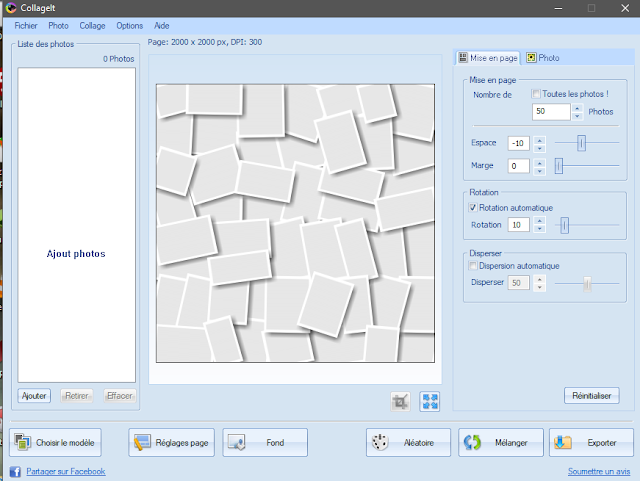Click the photo count field showing 50

click(x=551, y=111)
